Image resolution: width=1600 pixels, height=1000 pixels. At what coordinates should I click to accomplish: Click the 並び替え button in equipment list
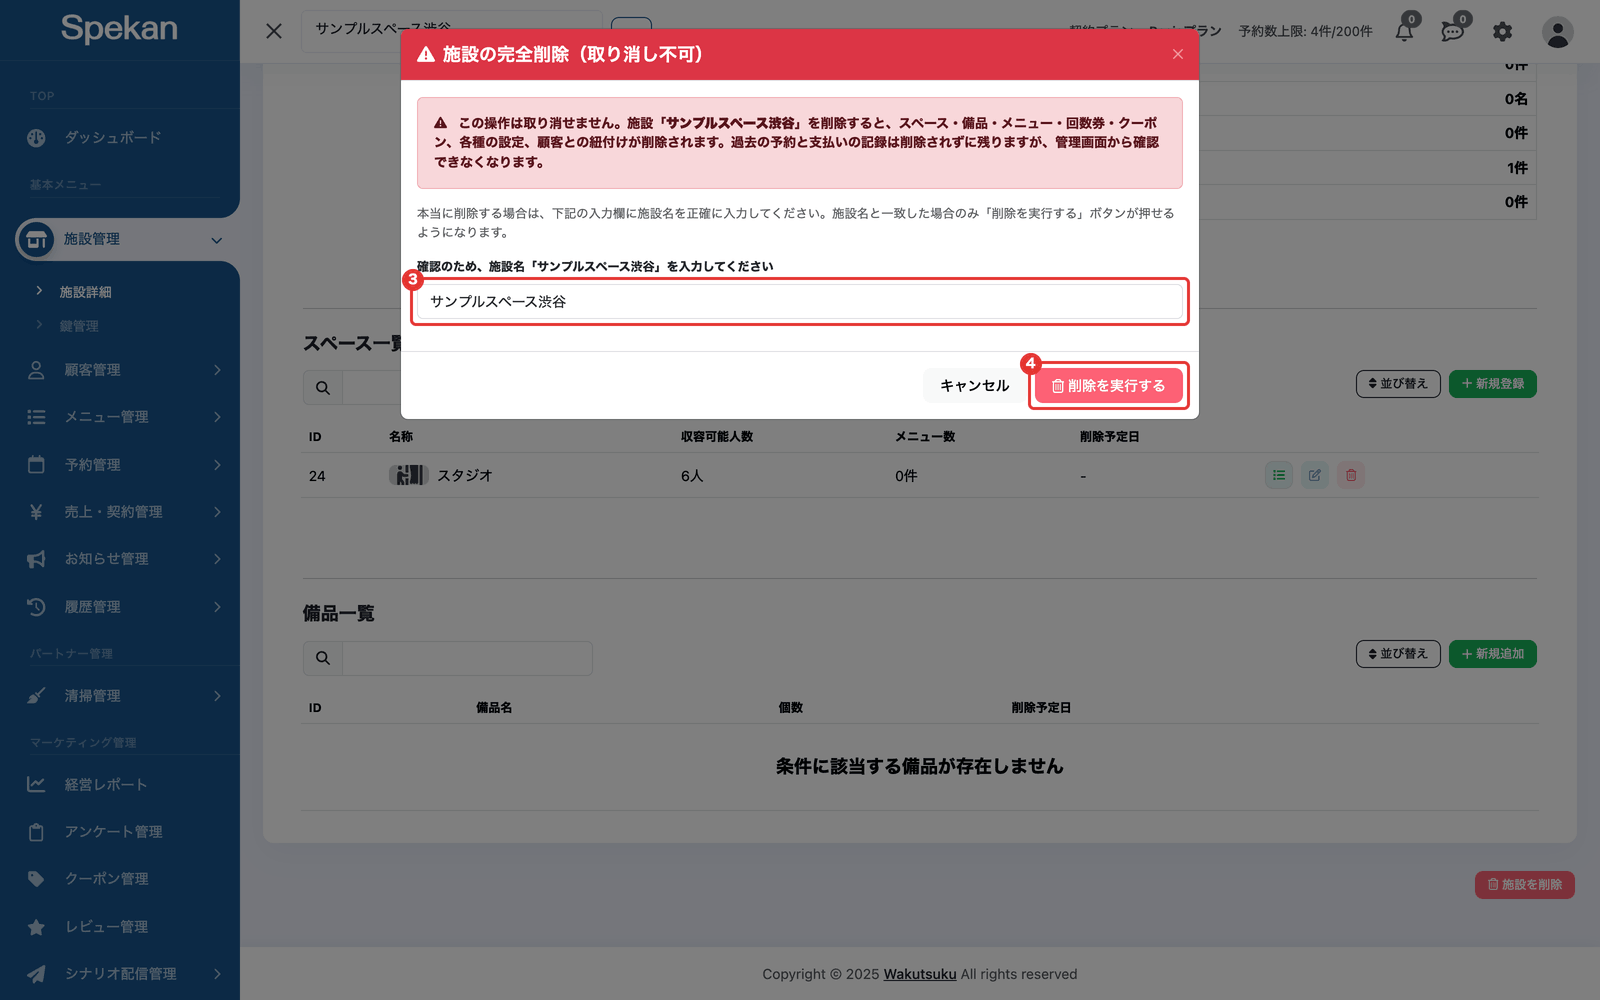(x=1398, y=654)
